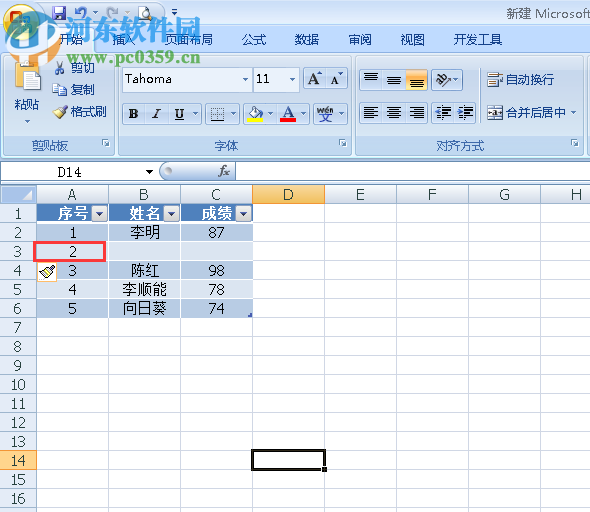Viewport: 590px width, 512px height.
Task: Open Print Preview from quick access toolbar
Action: tap(144, 13)
